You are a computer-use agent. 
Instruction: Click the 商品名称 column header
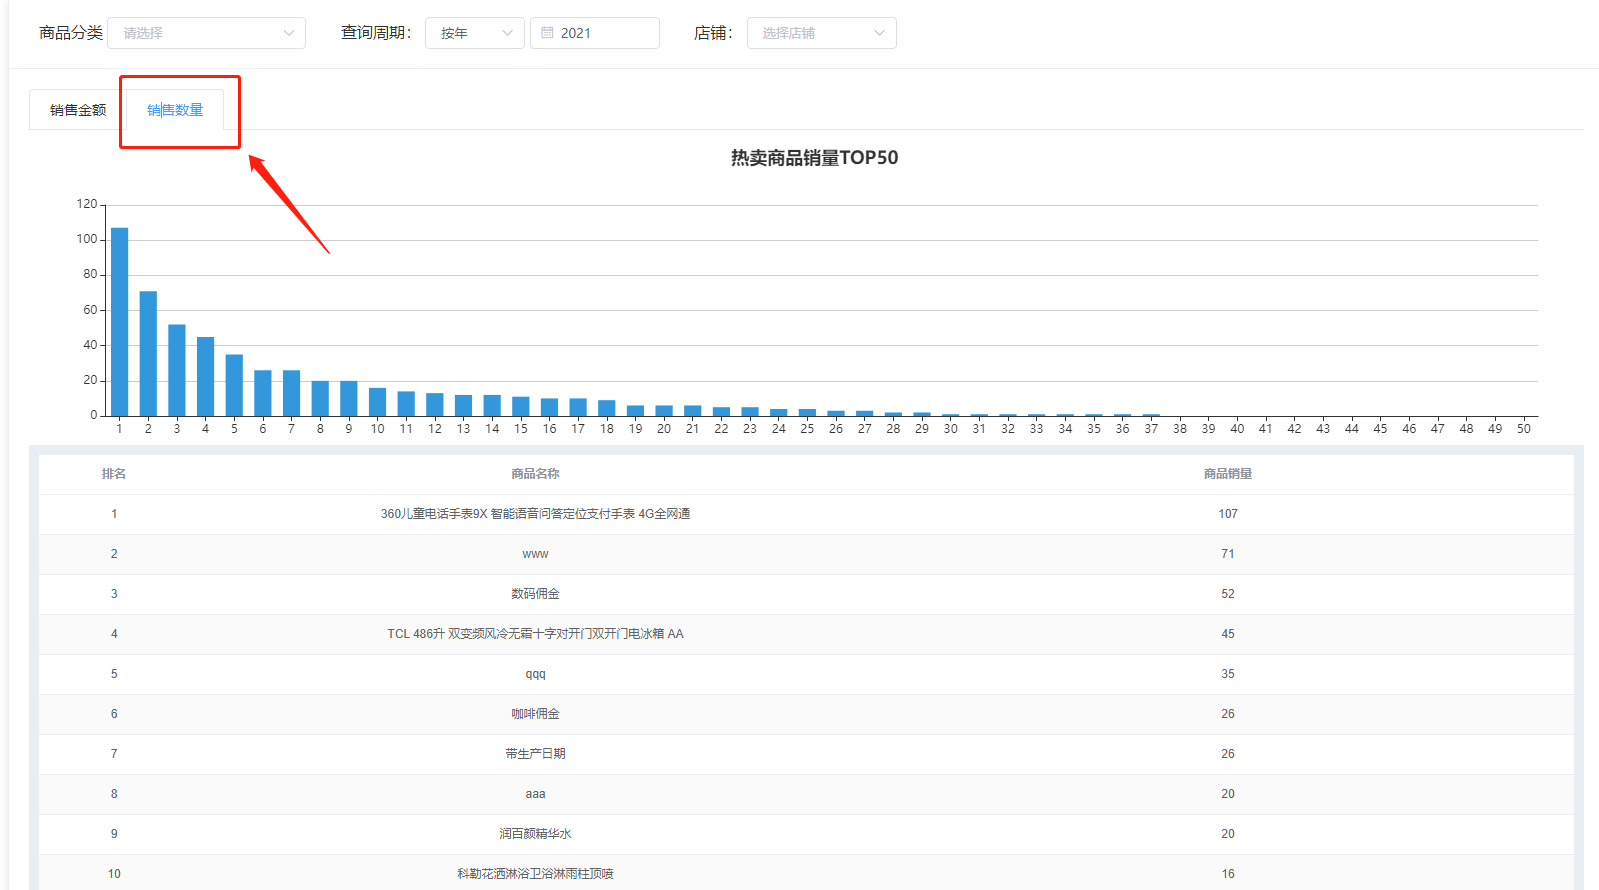[535, 474]
